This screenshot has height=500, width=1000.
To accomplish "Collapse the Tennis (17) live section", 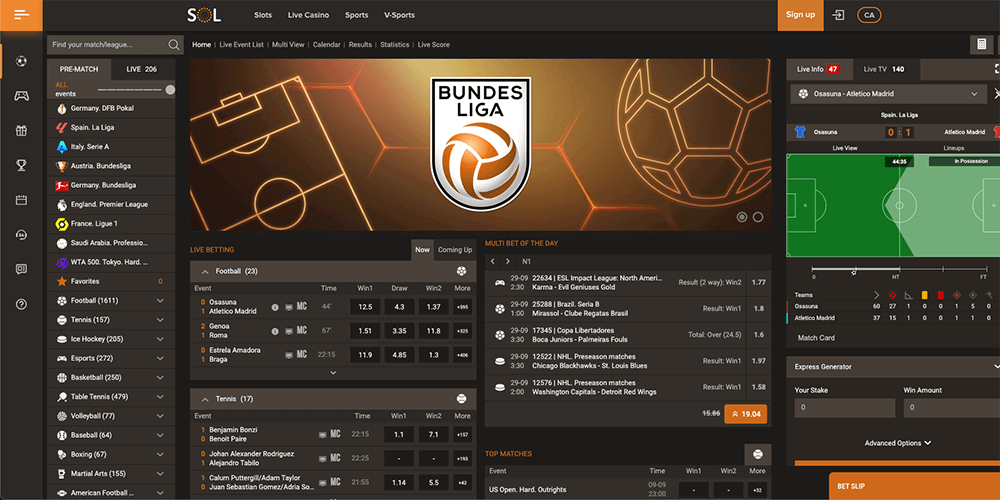I will 205,399.
